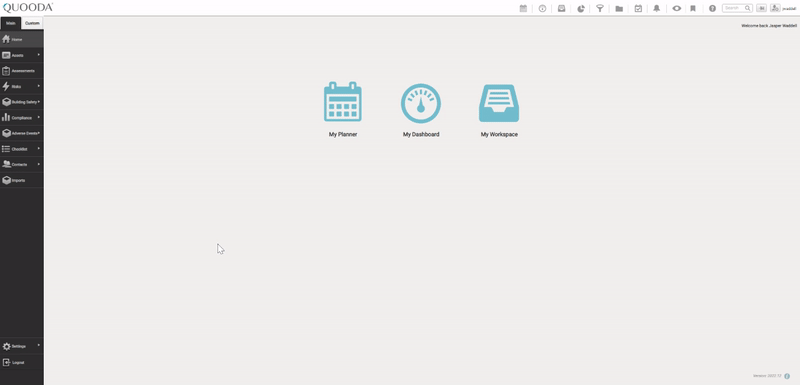Expand the Adverse Events submenu arrow

39,133
